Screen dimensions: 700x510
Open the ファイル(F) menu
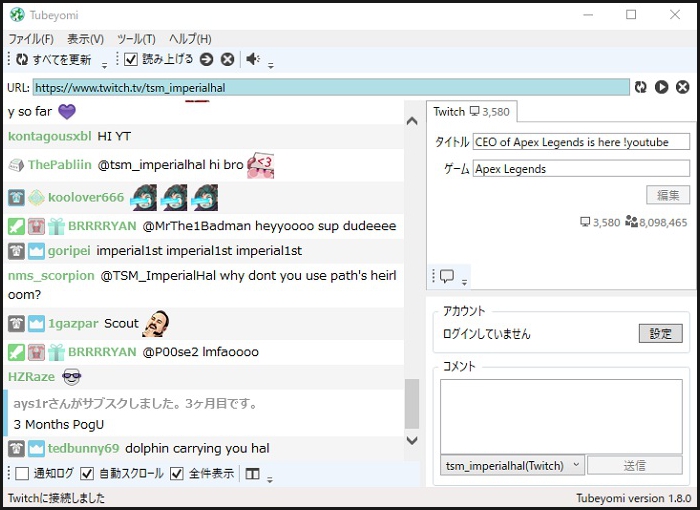click(x=31, y=39)
